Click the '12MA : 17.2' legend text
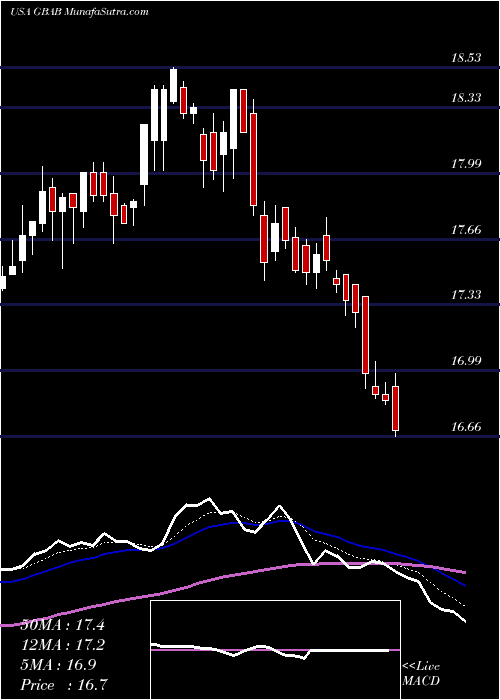This screenshot has width=500, height=700. pyautogui.click(x=62, y=645)
